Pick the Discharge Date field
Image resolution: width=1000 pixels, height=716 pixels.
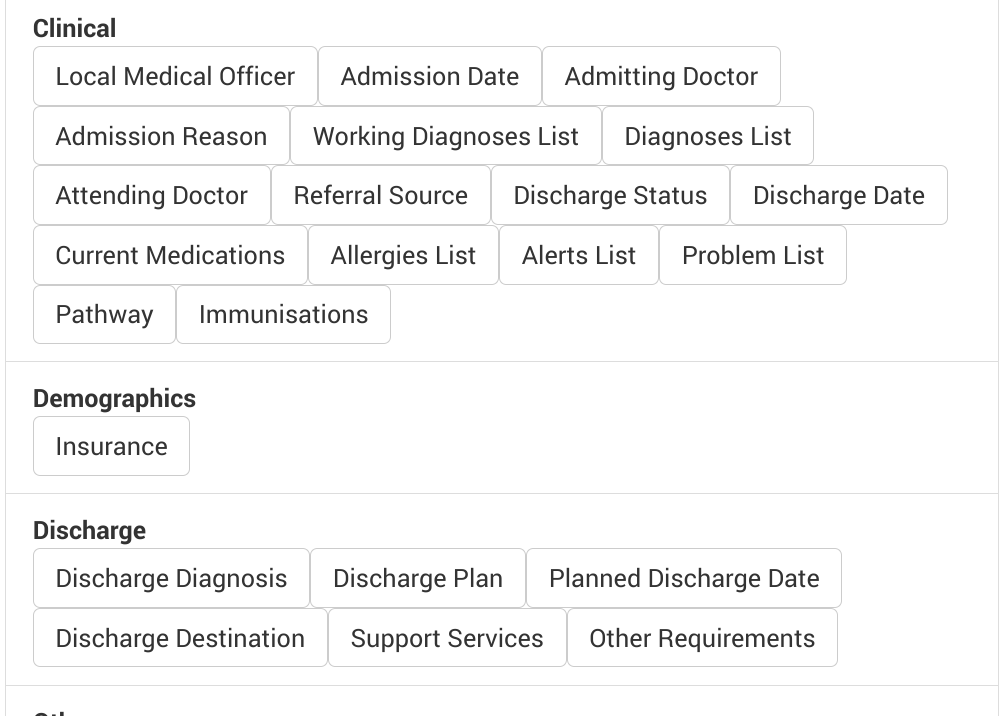click(838, 195)
